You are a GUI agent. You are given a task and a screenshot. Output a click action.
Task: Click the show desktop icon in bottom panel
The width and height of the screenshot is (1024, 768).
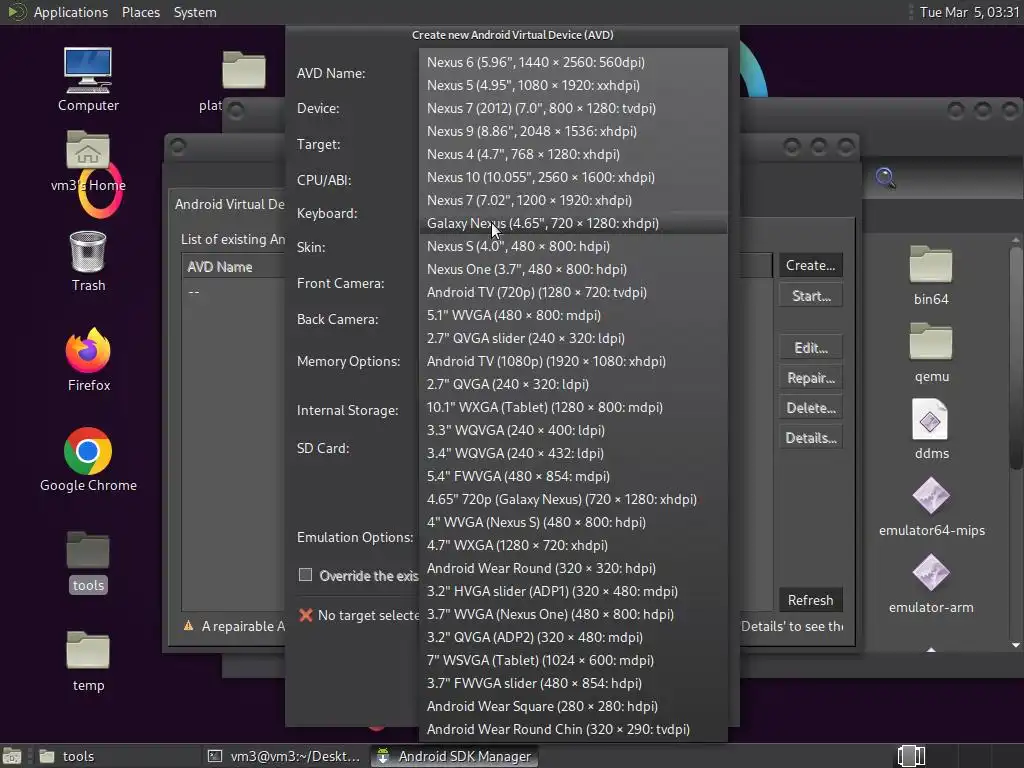tap(11, 756)
